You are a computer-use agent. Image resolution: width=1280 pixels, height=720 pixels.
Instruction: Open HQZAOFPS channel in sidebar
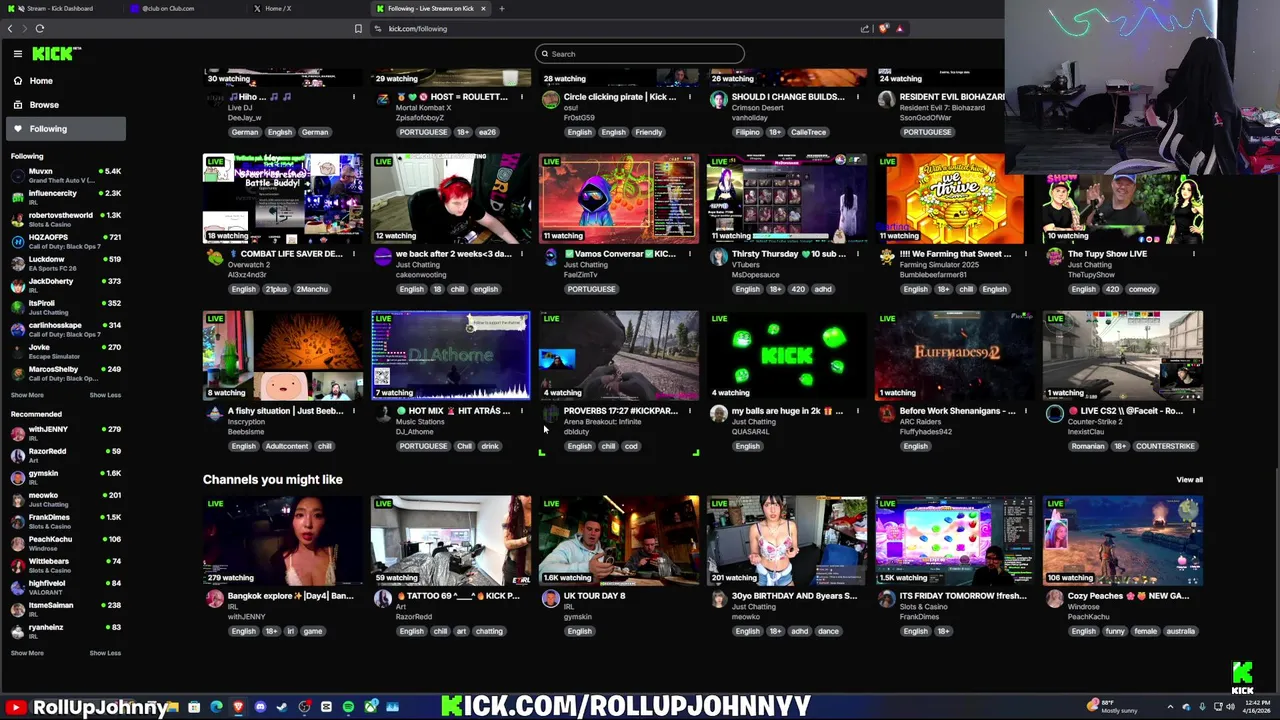pos(65,241)
